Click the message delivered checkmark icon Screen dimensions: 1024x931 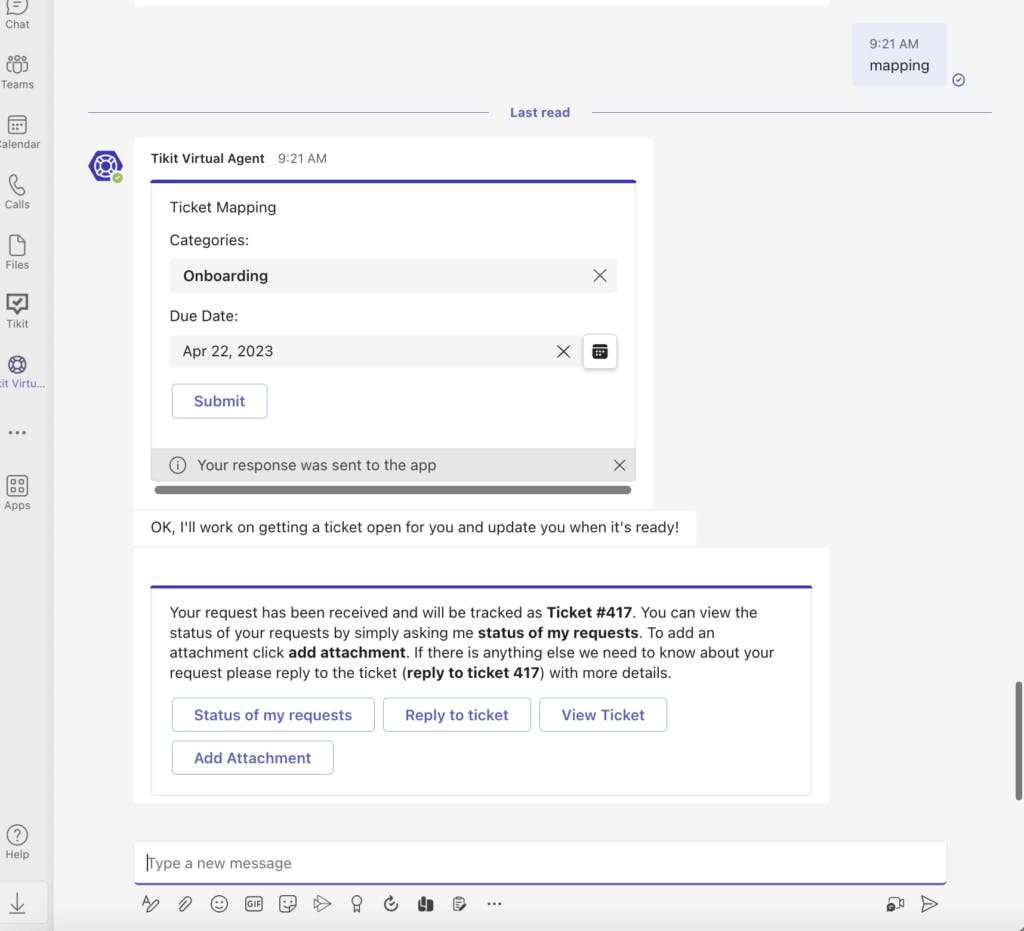[x=958, y=80]
